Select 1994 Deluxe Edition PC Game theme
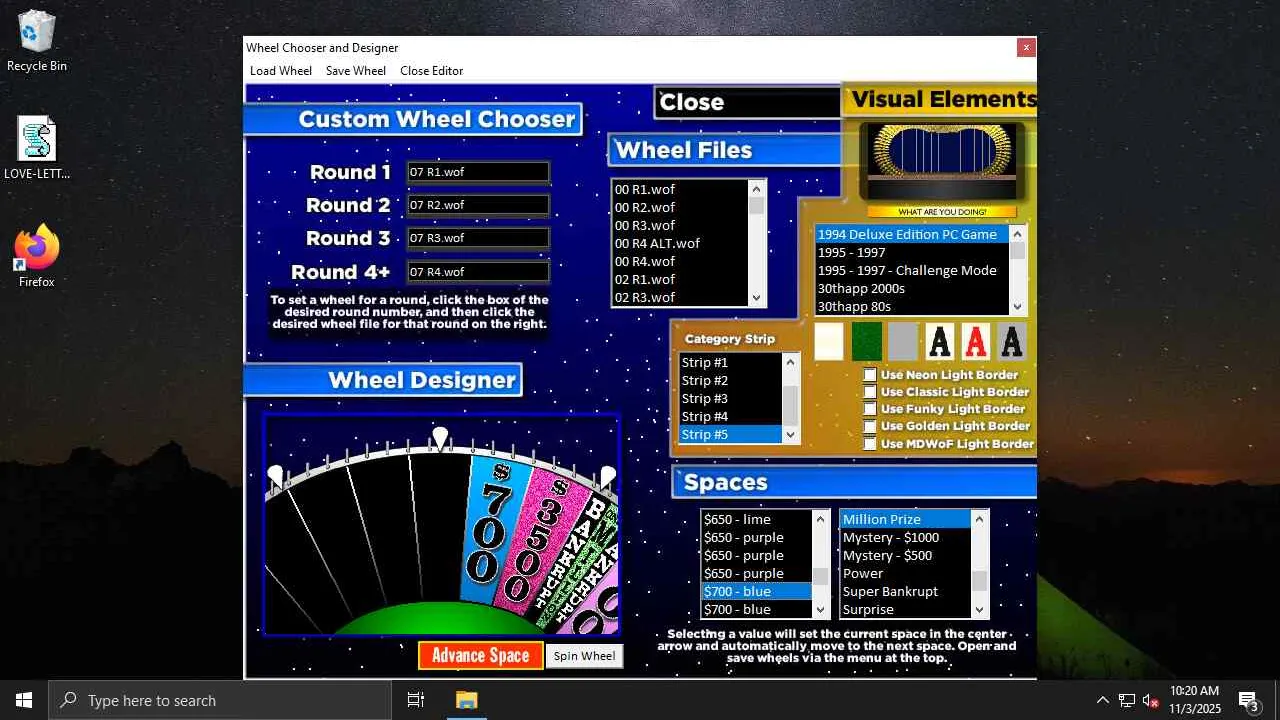The height and width of the screenshot is (720, 1280). pyautogui.click(x=912, y=234)
